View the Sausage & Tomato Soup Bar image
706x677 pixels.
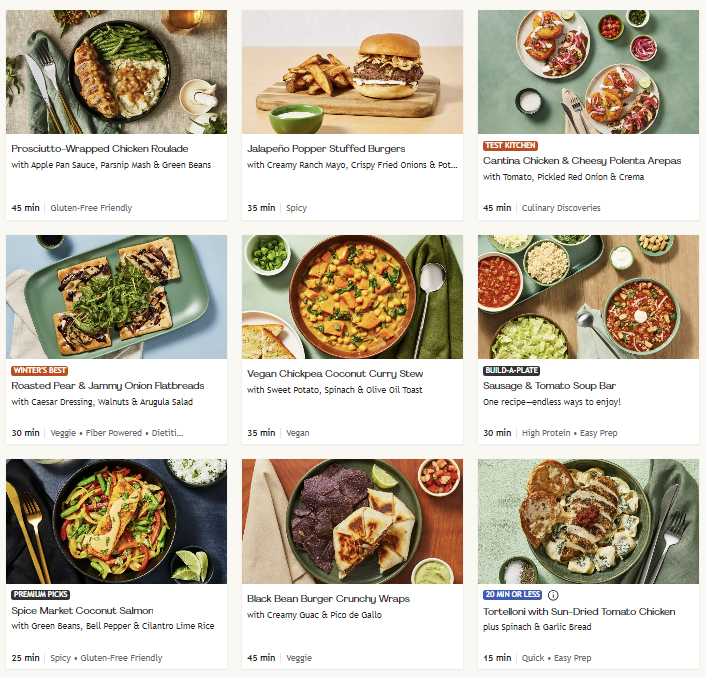tap(588, 297)
